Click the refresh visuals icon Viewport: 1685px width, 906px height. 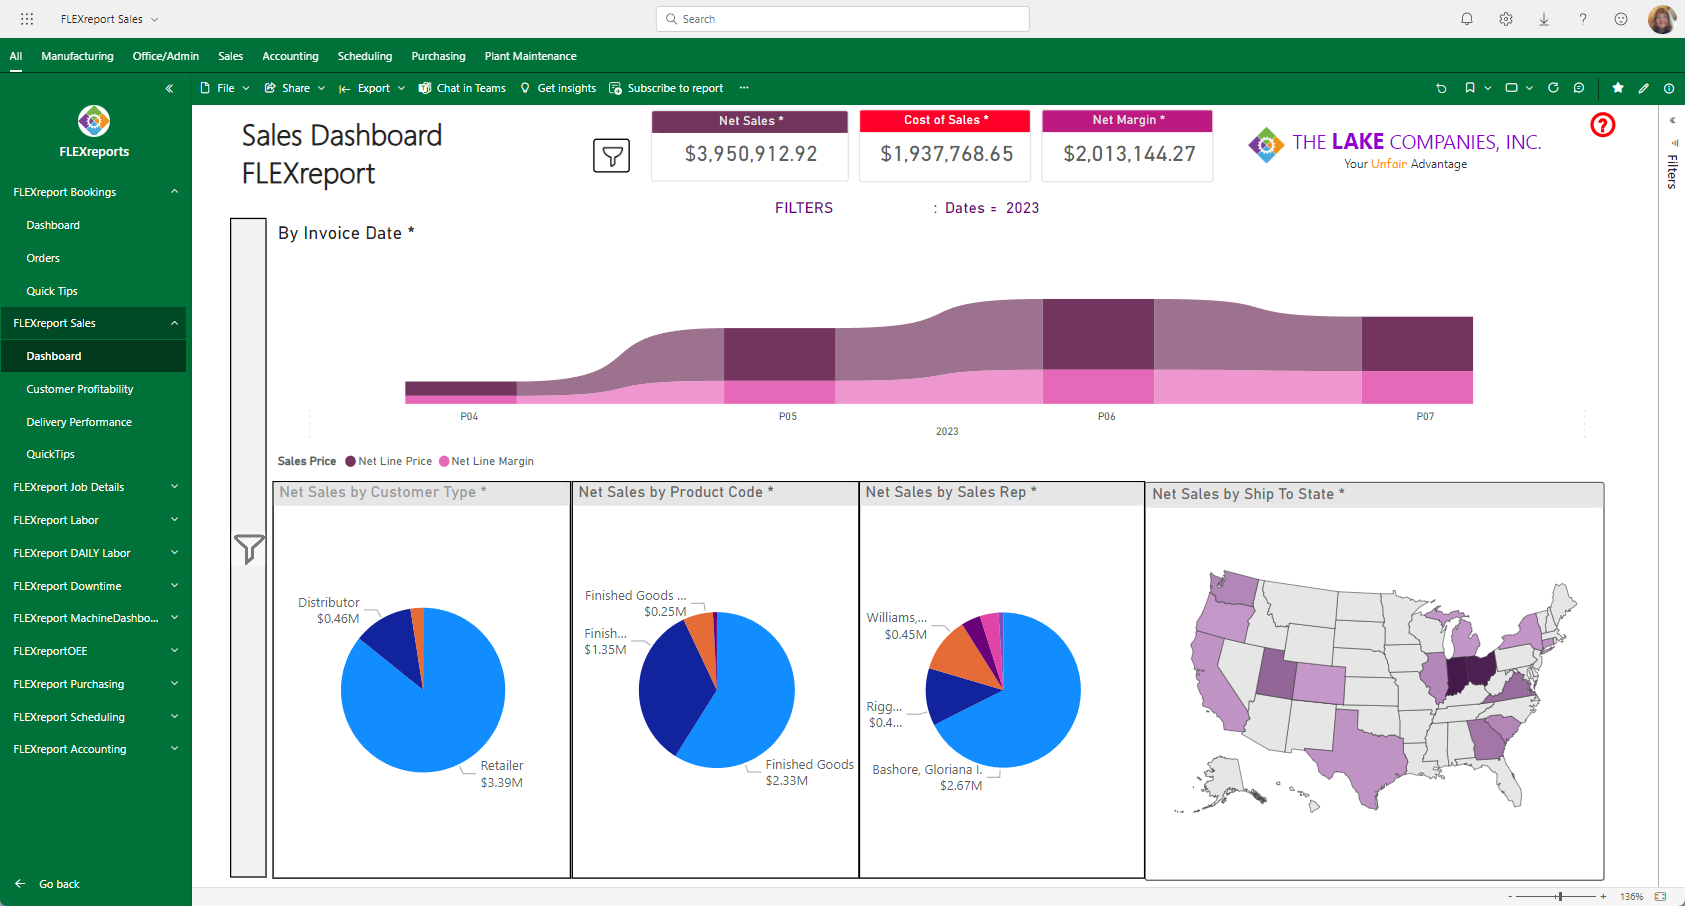tap(1553, 88)
